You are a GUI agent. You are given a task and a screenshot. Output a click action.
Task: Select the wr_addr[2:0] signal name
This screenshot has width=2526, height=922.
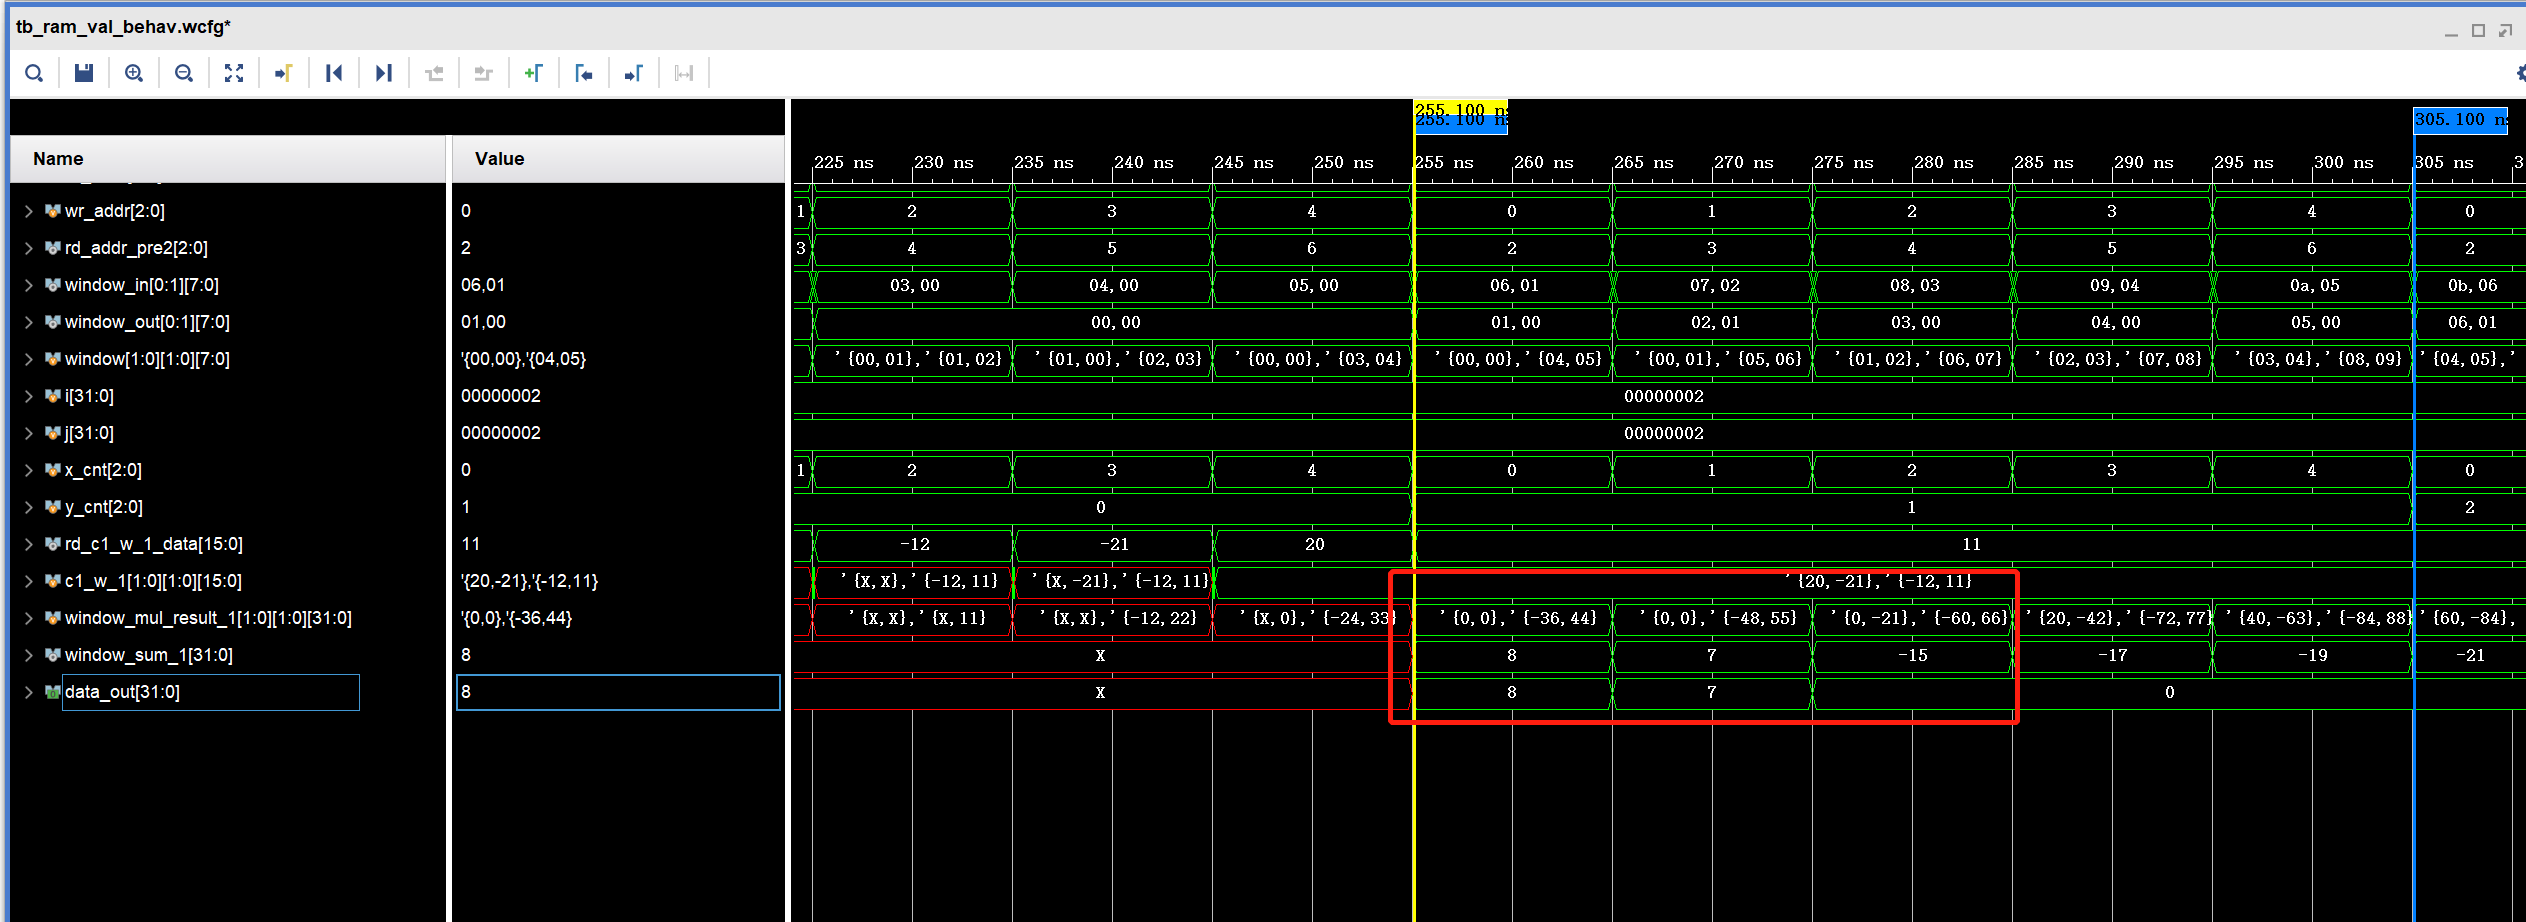[x=115, y=211]
